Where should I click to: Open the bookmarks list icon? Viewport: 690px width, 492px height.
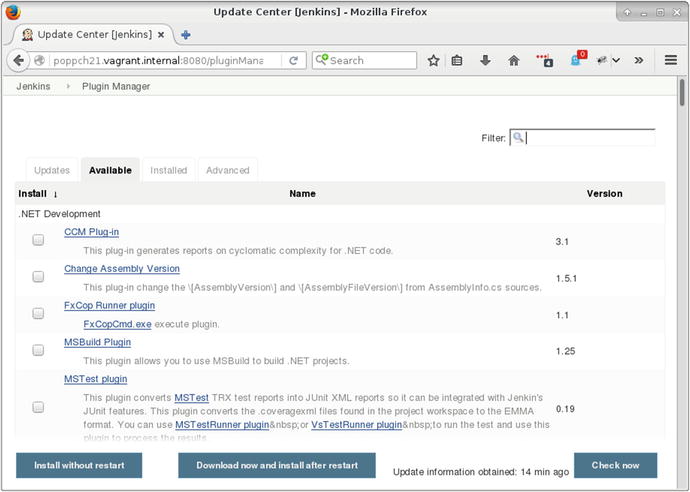click(x=457, y=60)
